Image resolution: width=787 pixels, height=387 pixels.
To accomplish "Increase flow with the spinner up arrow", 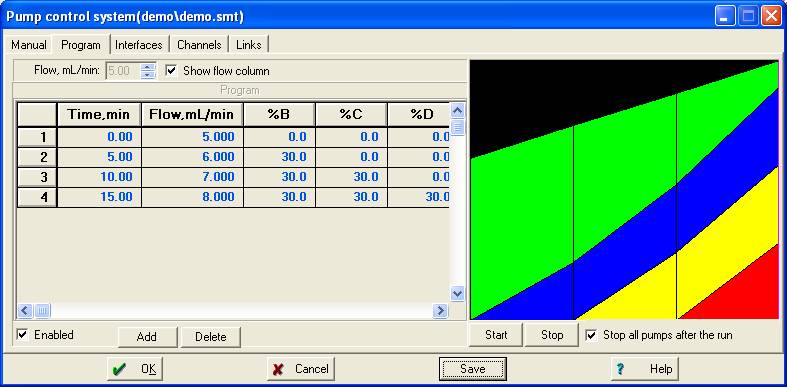I will (148, 67).
